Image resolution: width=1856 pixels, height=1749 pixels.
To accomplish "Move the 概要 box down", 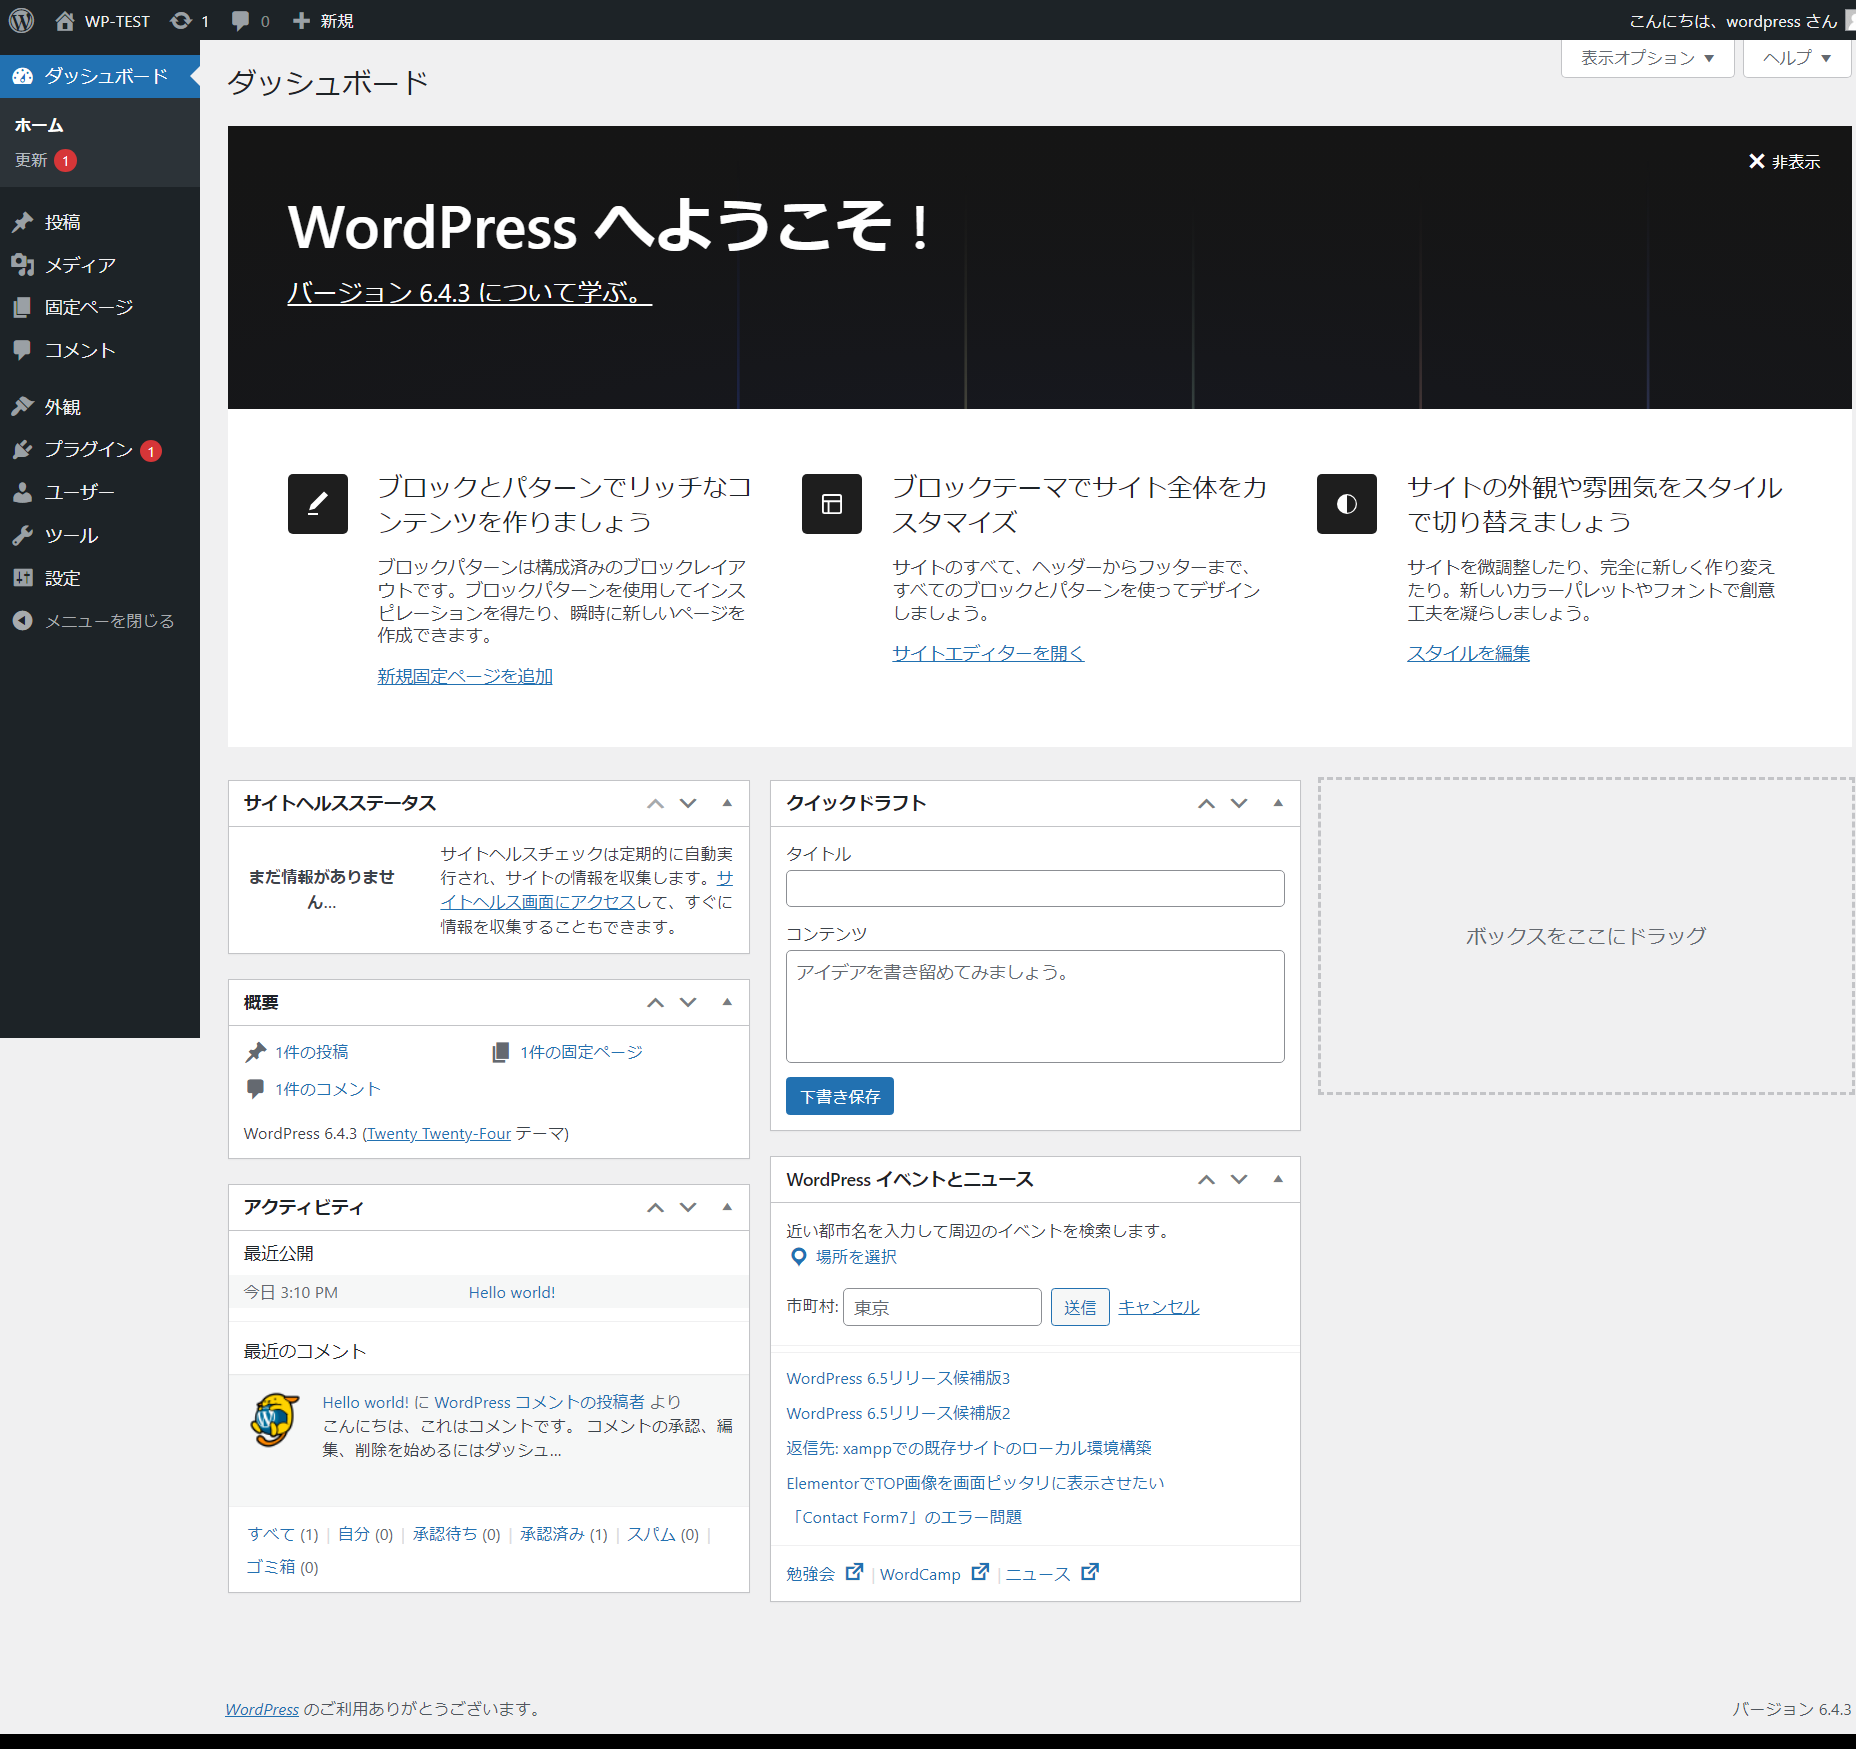I will click(688, 1002).
